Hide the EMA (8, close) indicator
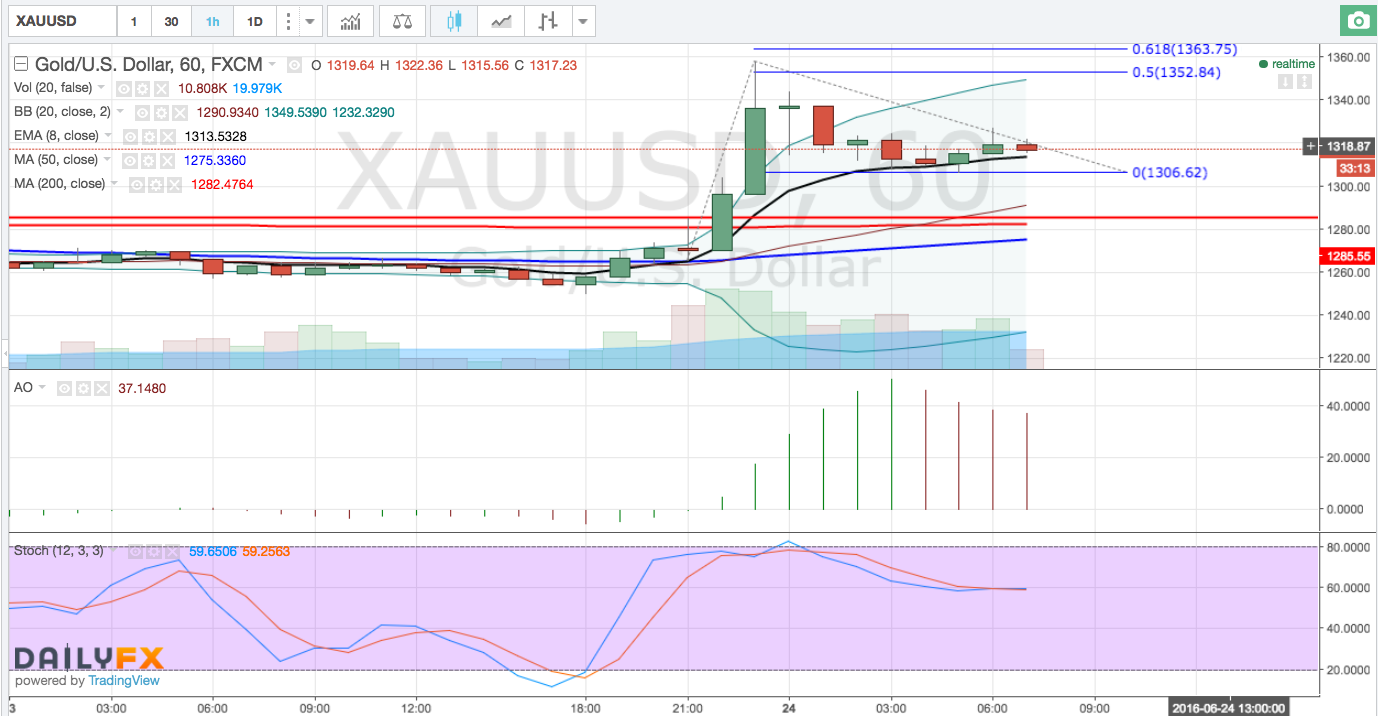Image resolution: width=1378 pixels, height=716 pixels. [130, 136]
